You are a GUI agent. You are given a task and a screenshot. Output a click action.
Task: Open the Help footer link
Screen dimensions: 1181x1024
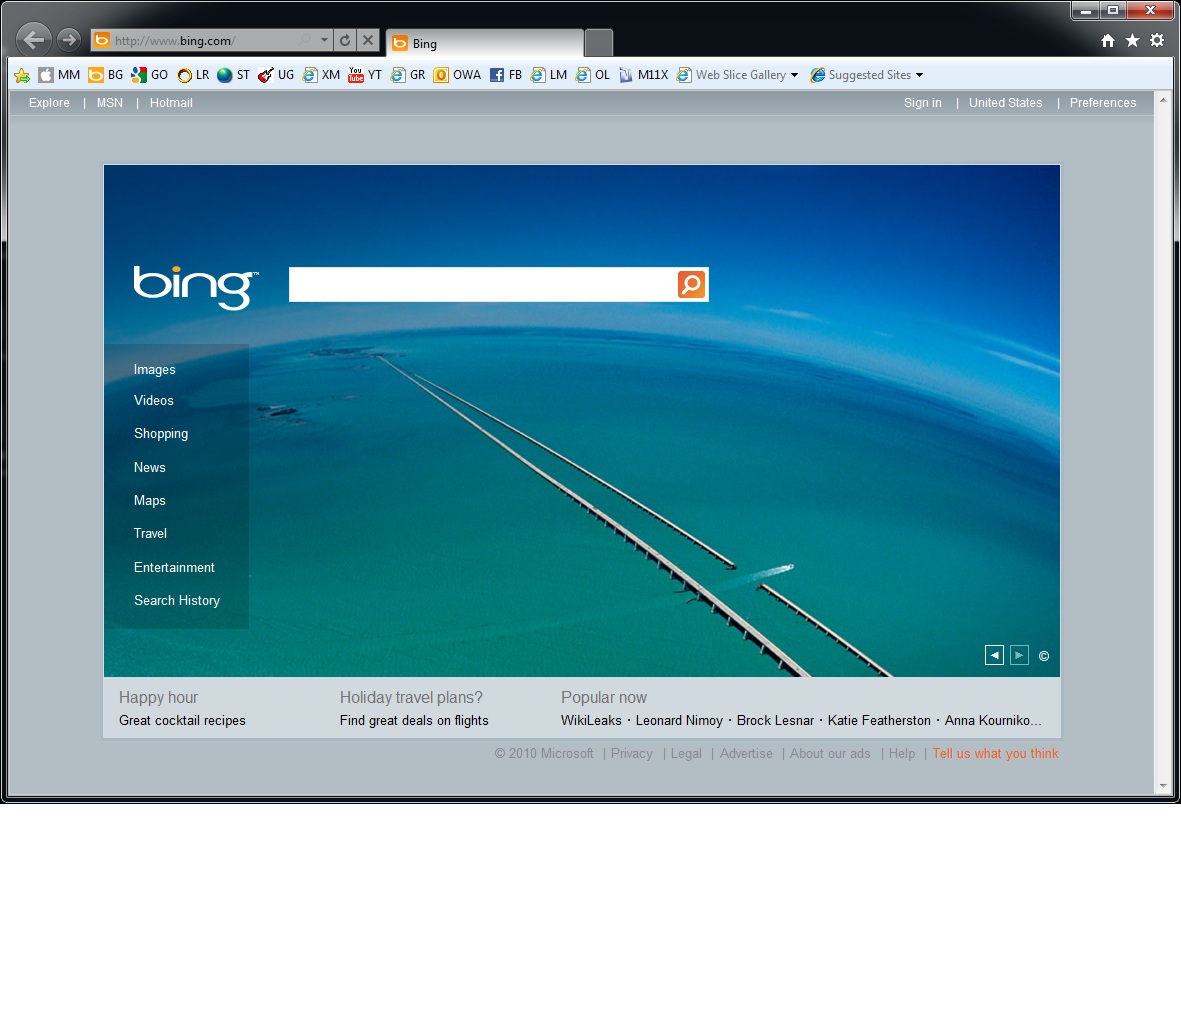(902, 754)
